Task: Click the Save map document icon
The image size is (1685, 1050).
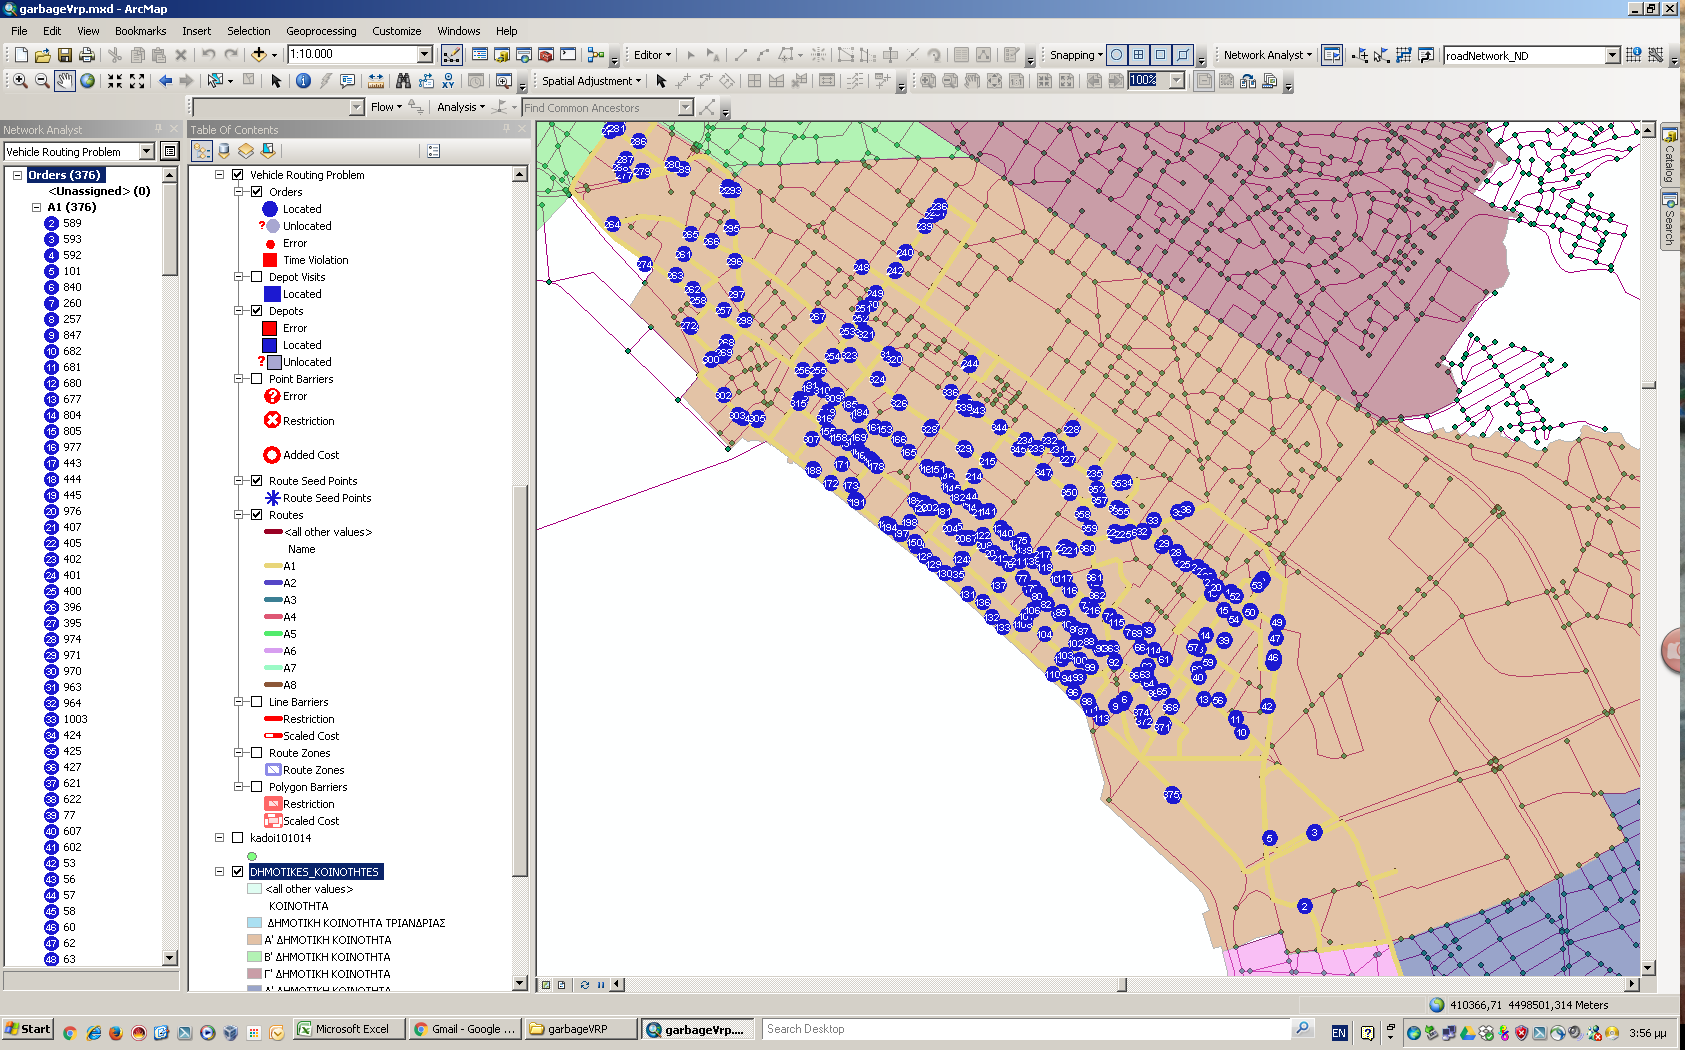Action: point(64,55)
